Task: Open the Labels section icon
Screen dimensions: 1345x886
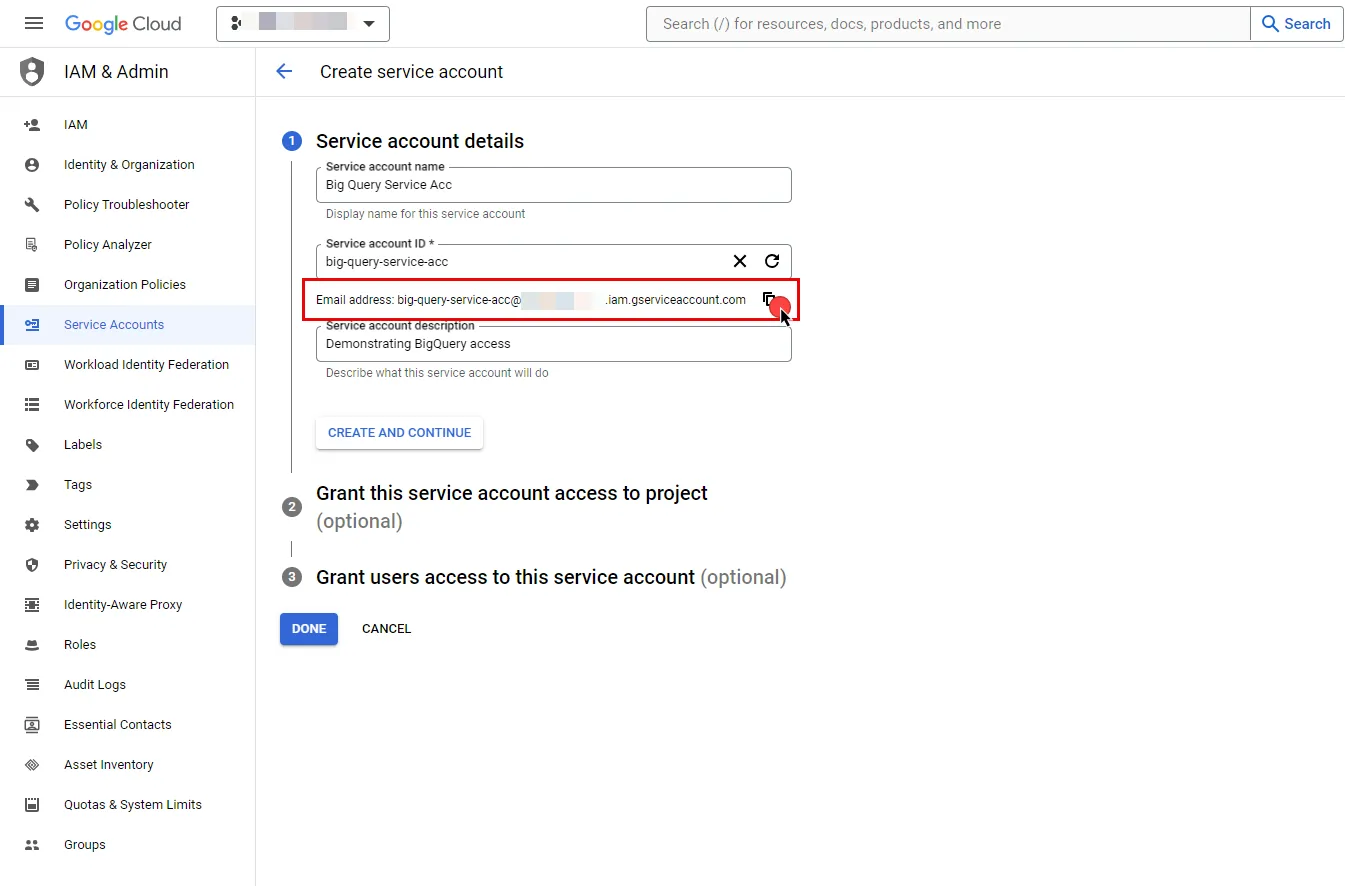Action: tap(33, 444)
